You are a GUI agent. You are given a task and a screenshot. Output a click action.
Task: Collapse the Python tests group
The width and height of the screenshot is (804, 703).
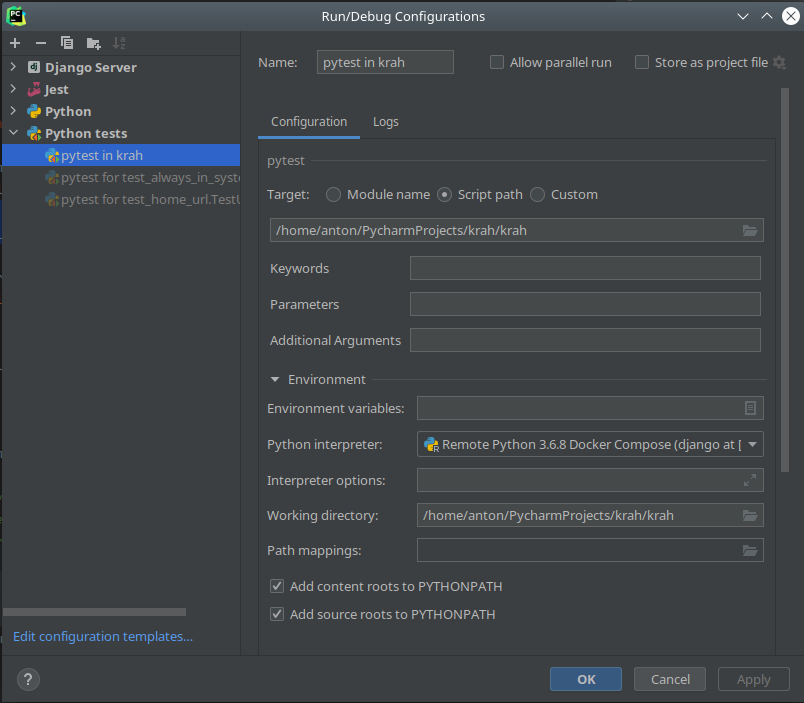click(x=13, y=133)
